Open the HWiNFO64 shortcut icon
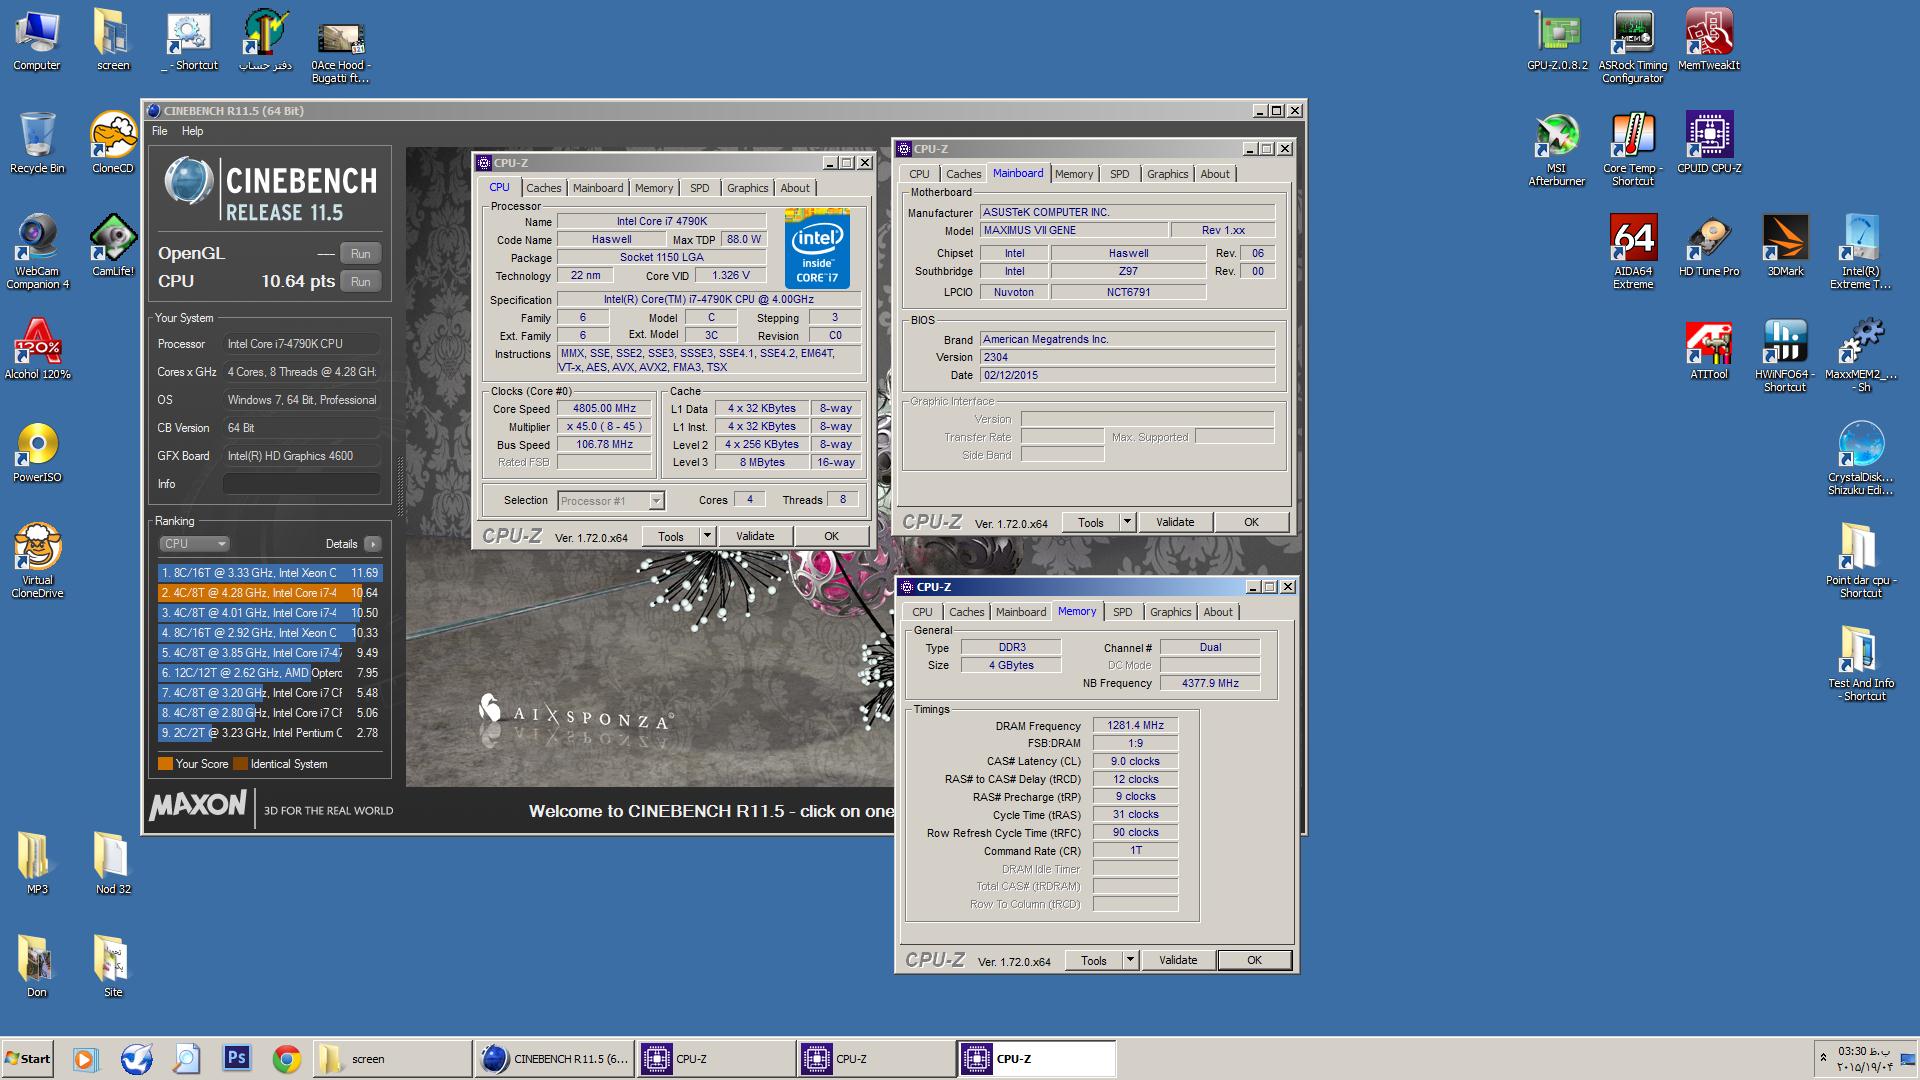 click(1785, 354)
